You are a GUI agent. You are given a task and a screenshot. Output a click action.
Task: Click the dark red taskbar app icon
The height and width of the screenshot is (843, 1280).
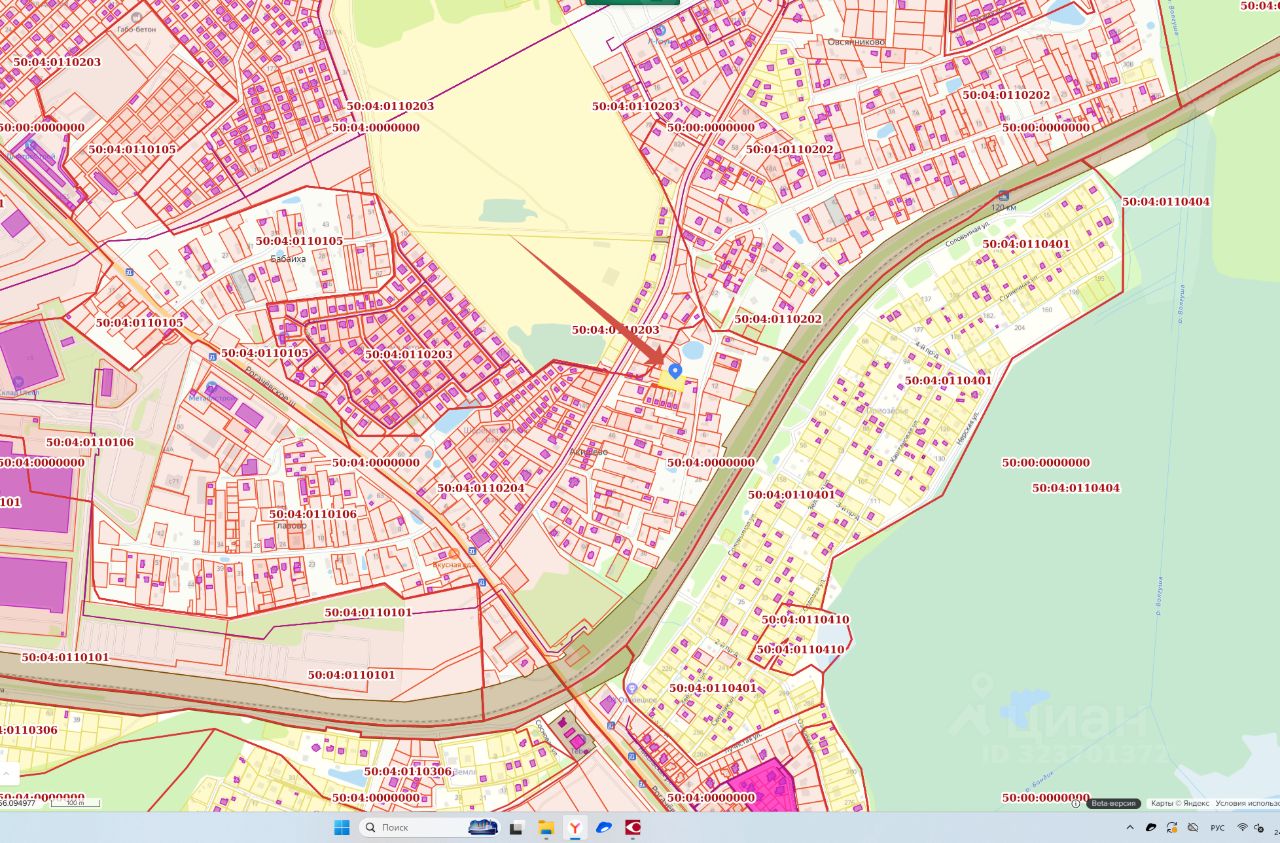pos(632,827)
